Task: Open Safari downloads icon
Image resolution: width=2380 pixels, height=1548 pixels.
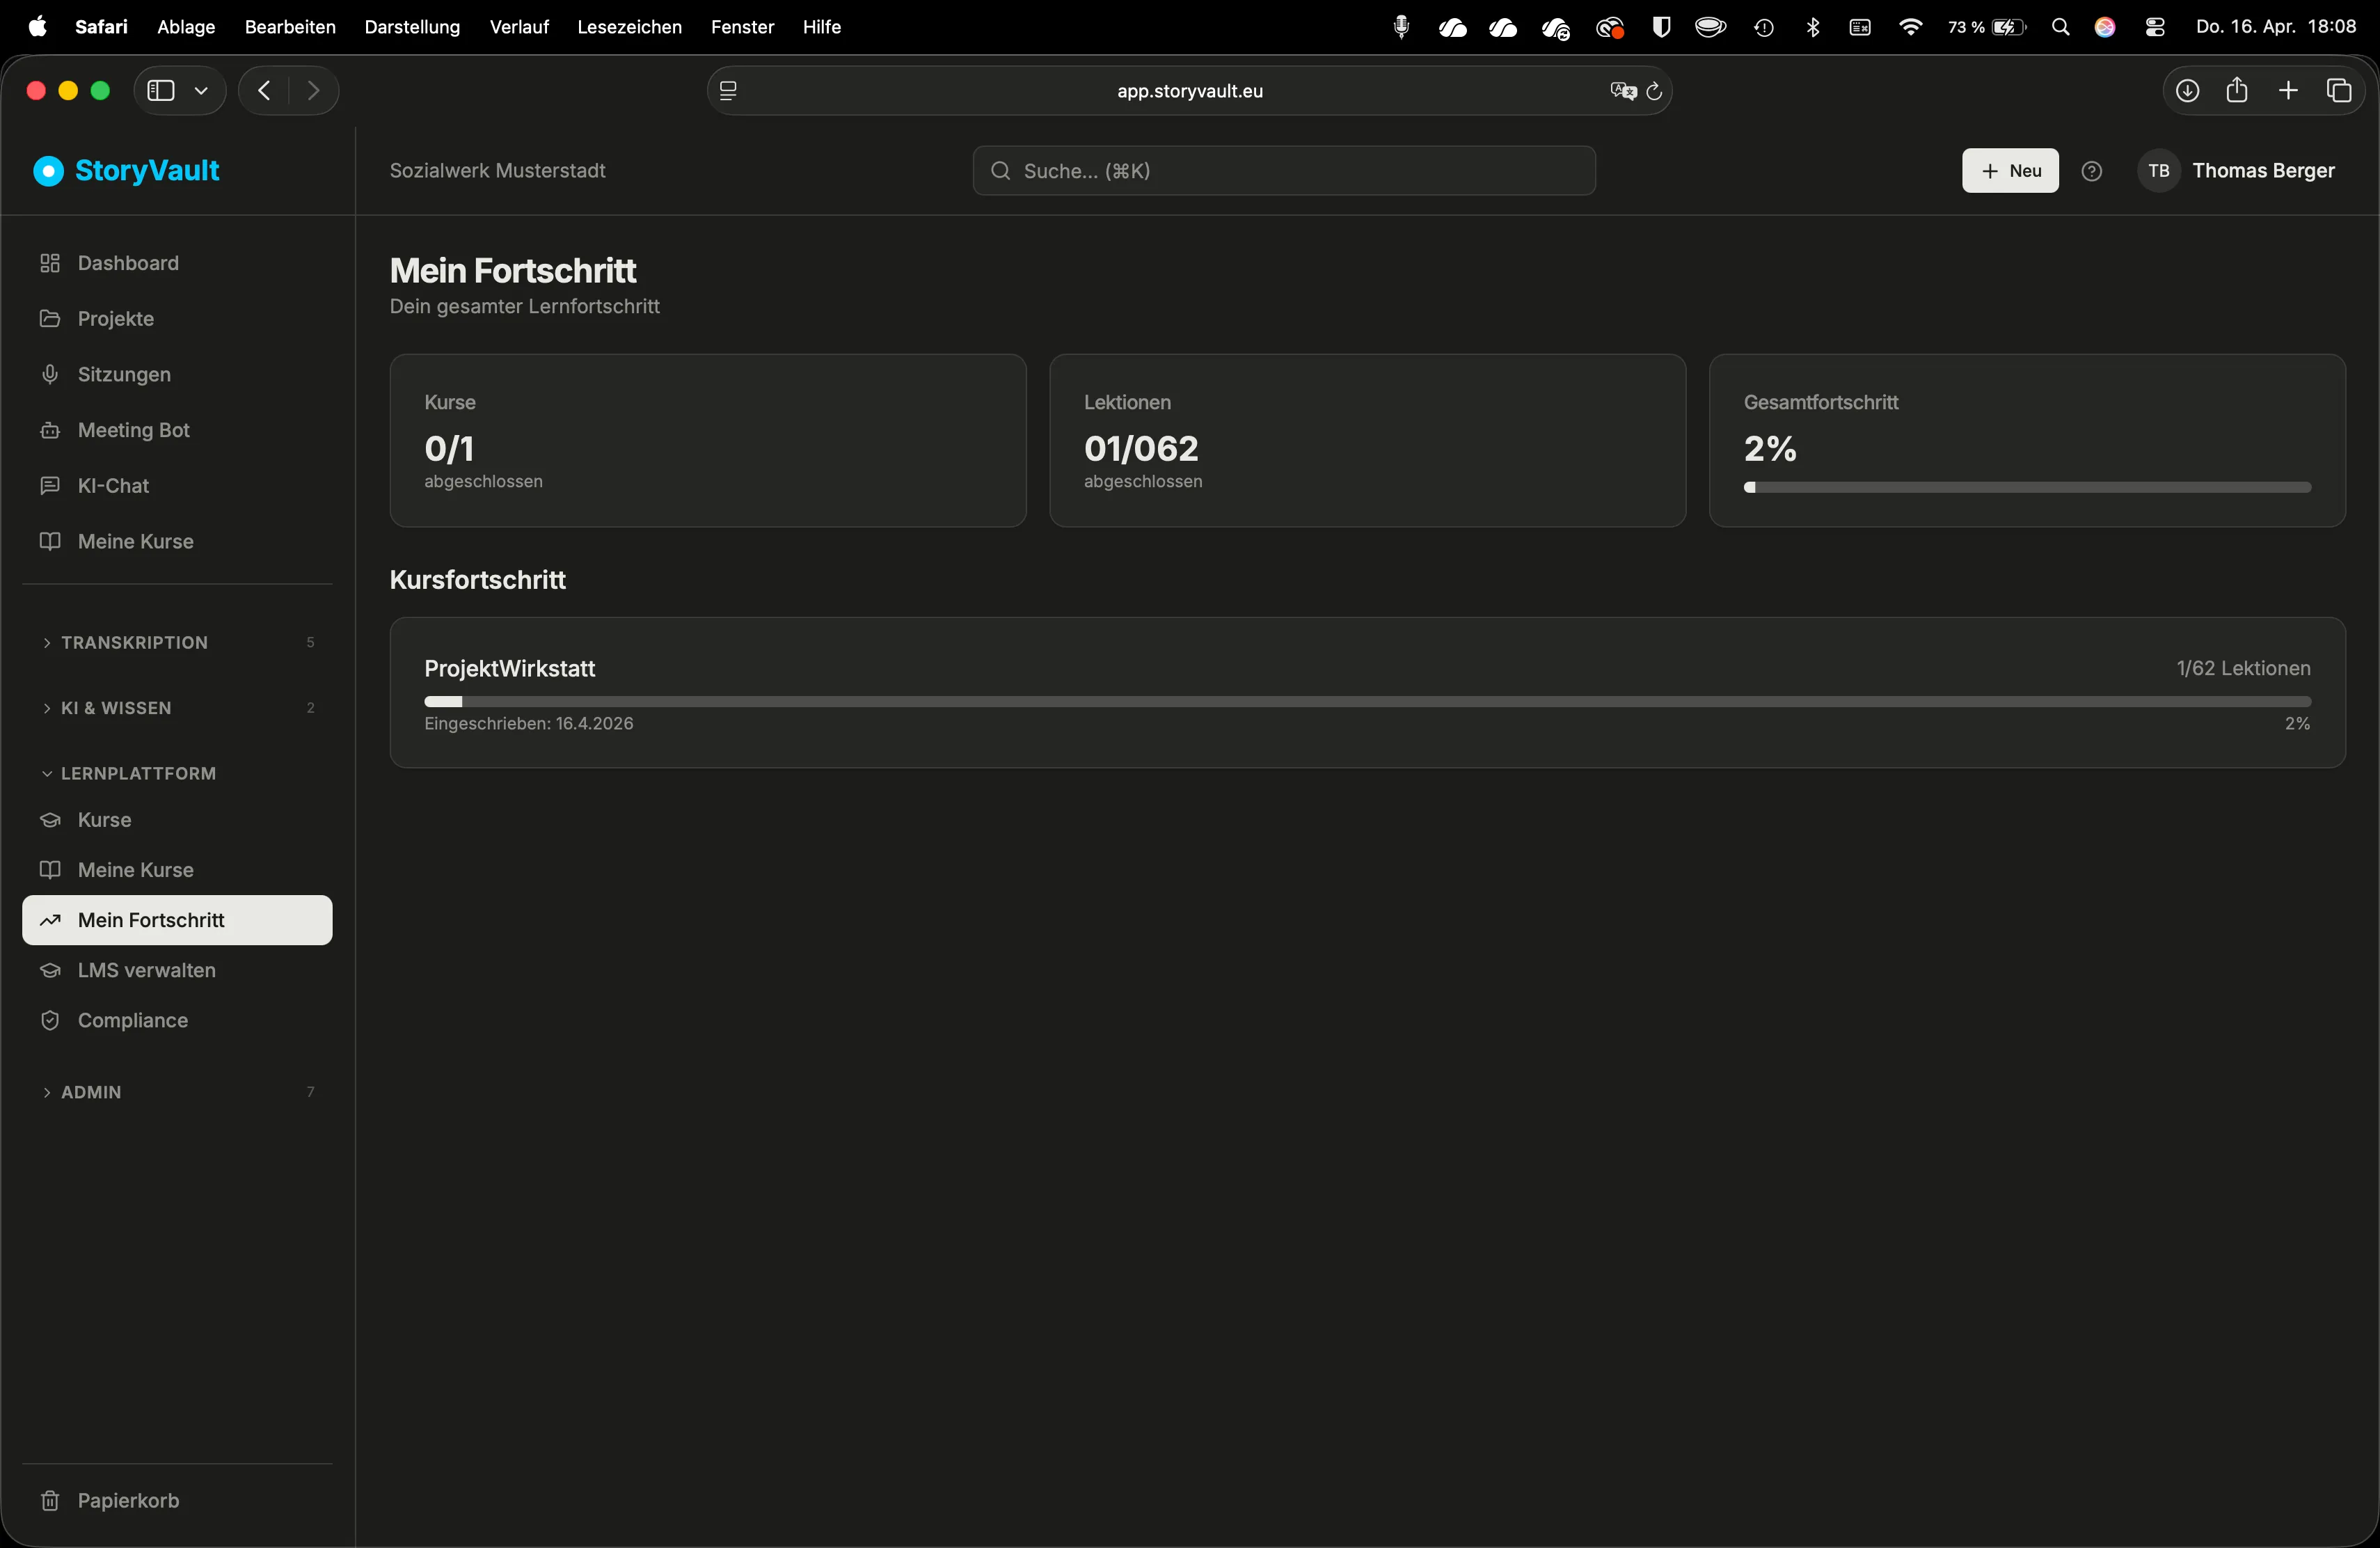Action: [x=2187, y=91]
